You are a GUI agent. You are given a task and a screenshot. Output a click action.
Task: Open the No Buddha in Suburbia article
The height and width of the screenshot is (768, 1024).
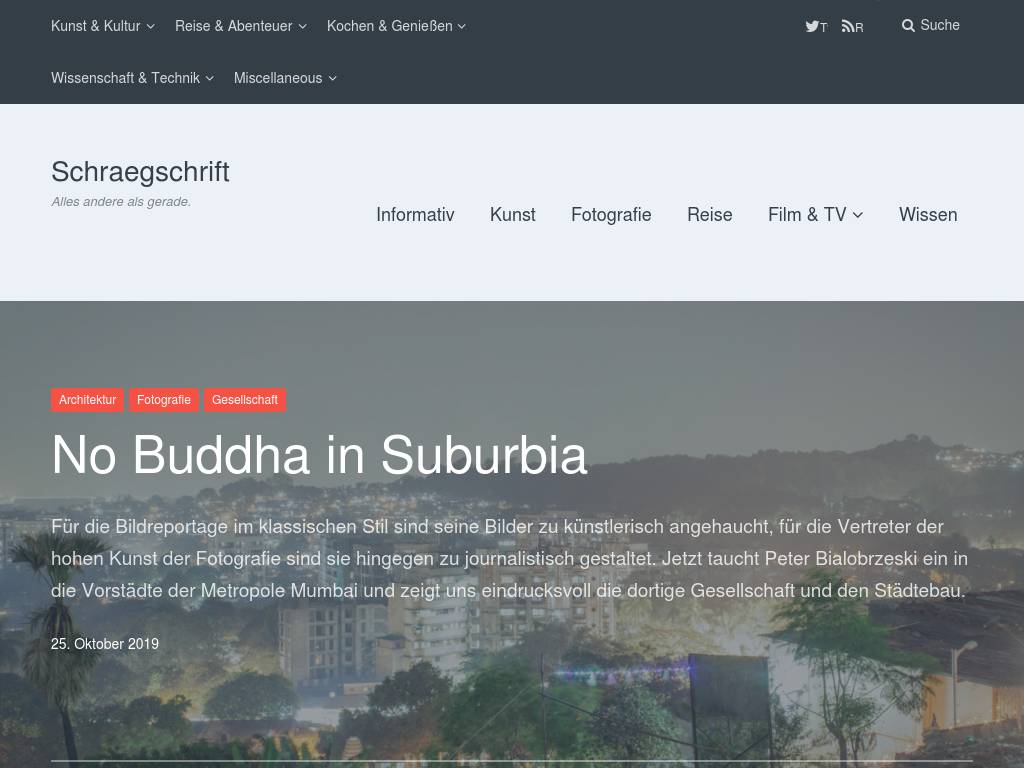[x=319, y=455]
